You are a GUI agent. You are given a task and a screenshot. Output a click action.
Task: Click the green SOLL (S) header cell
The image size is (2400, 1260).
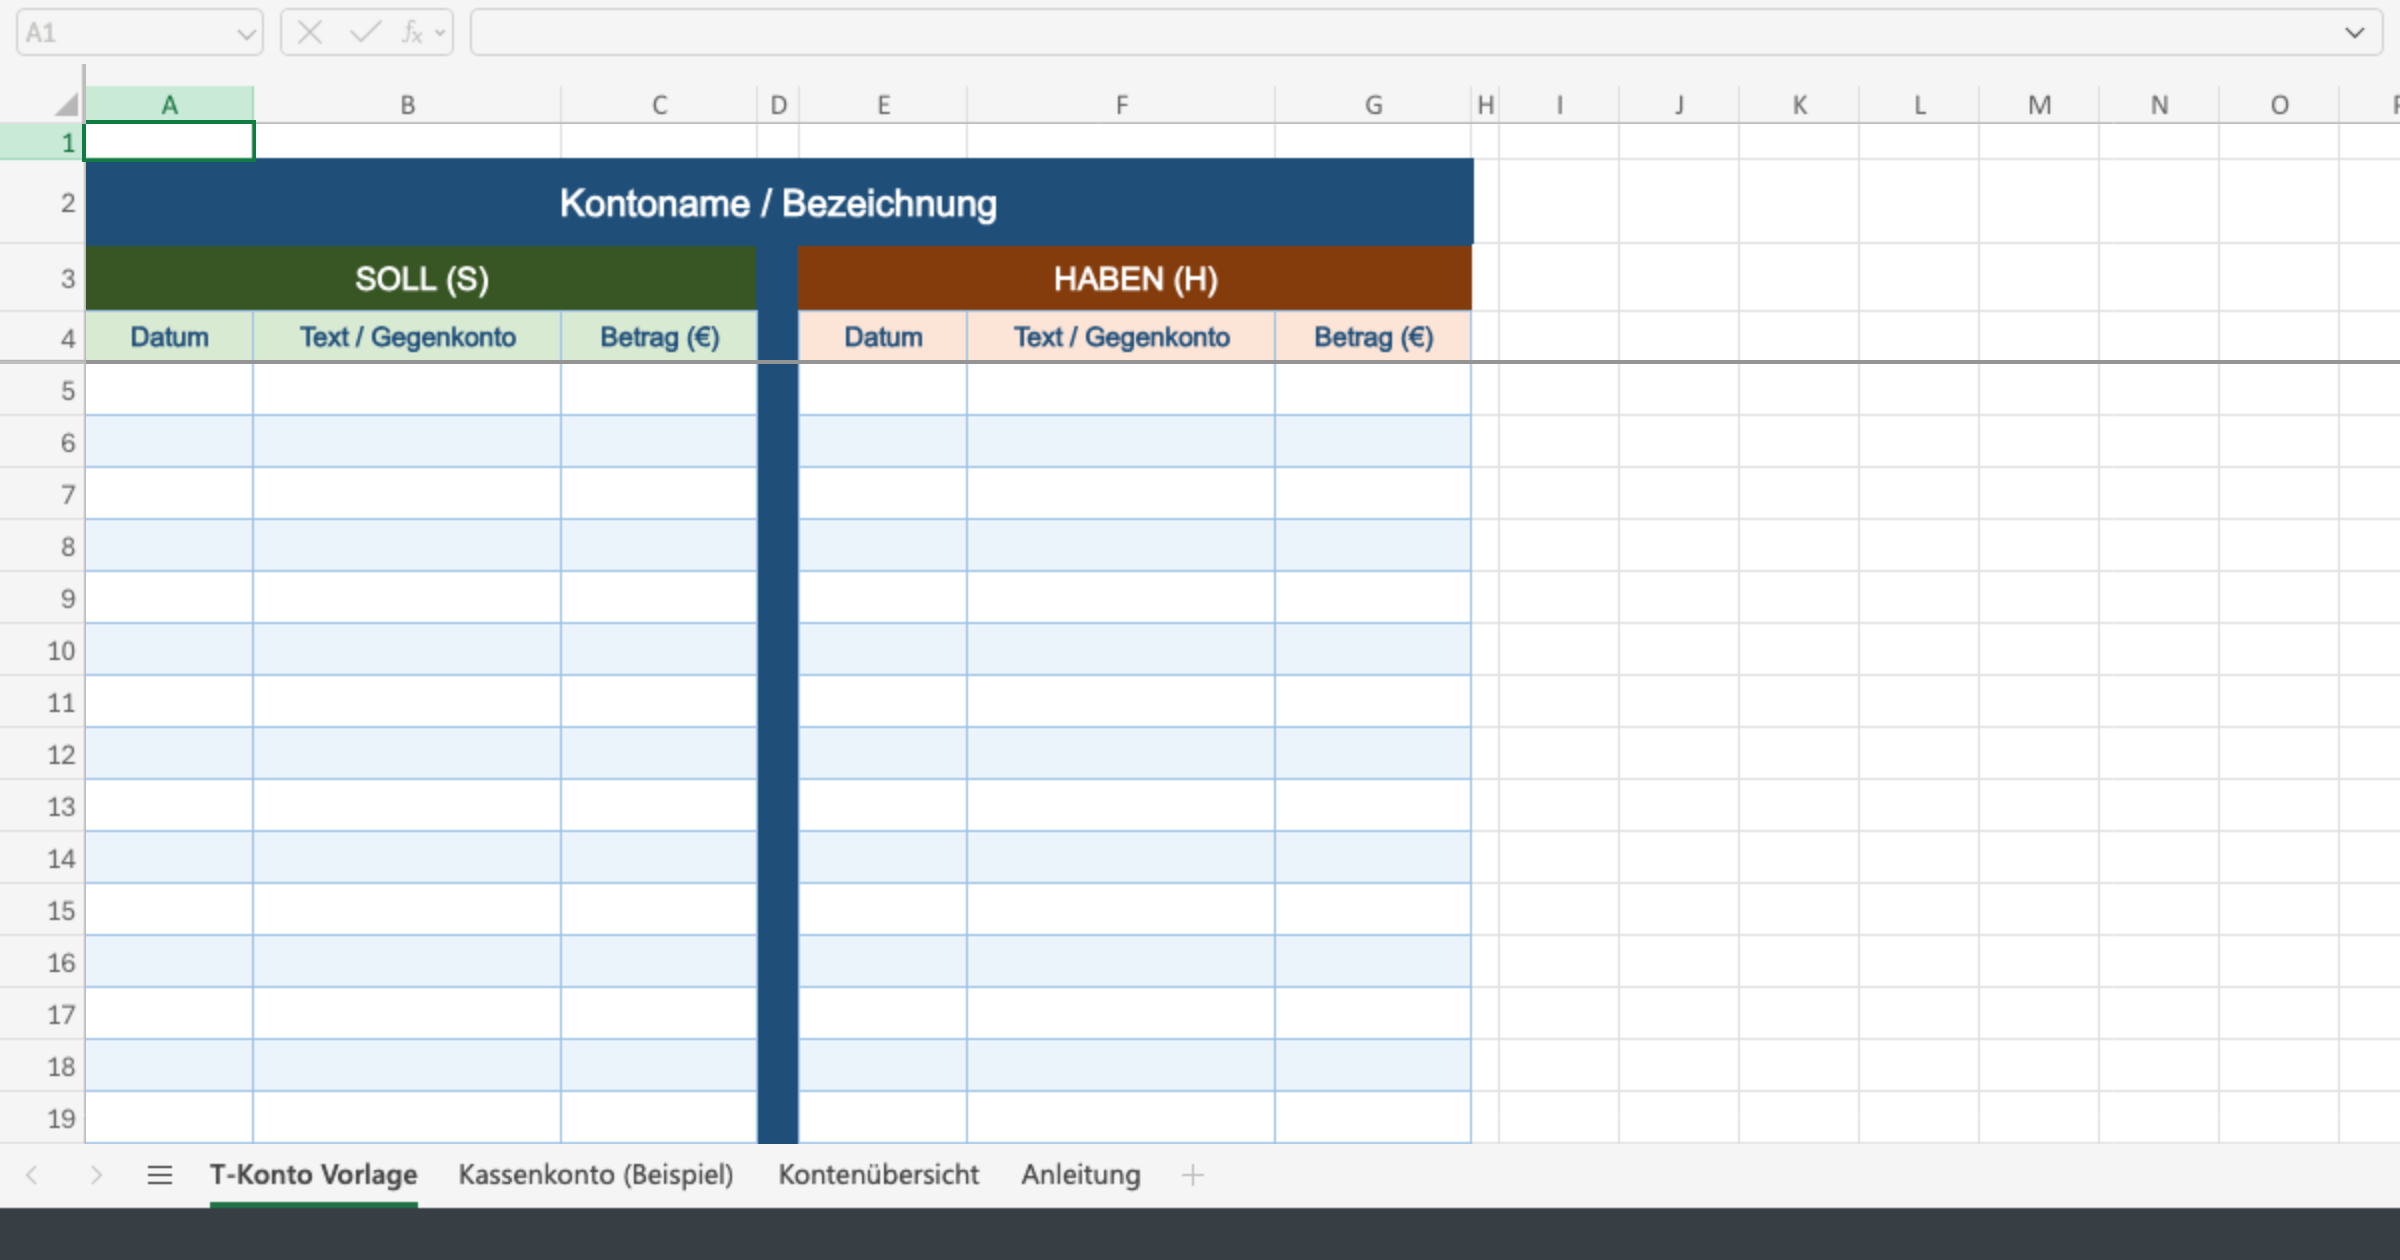421,279
